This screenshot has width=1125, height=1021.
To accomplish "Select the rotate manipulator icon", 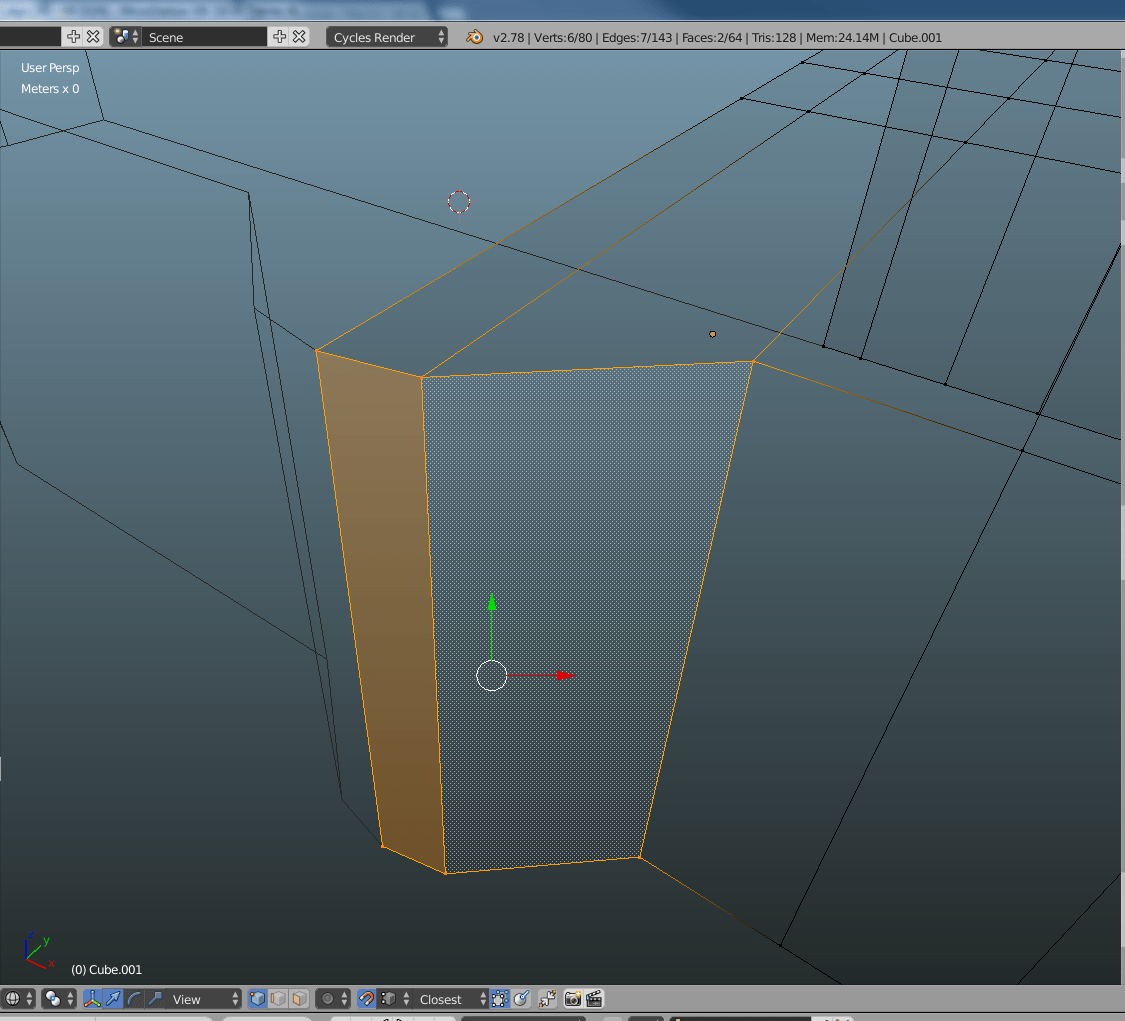I will pos(134,998).
